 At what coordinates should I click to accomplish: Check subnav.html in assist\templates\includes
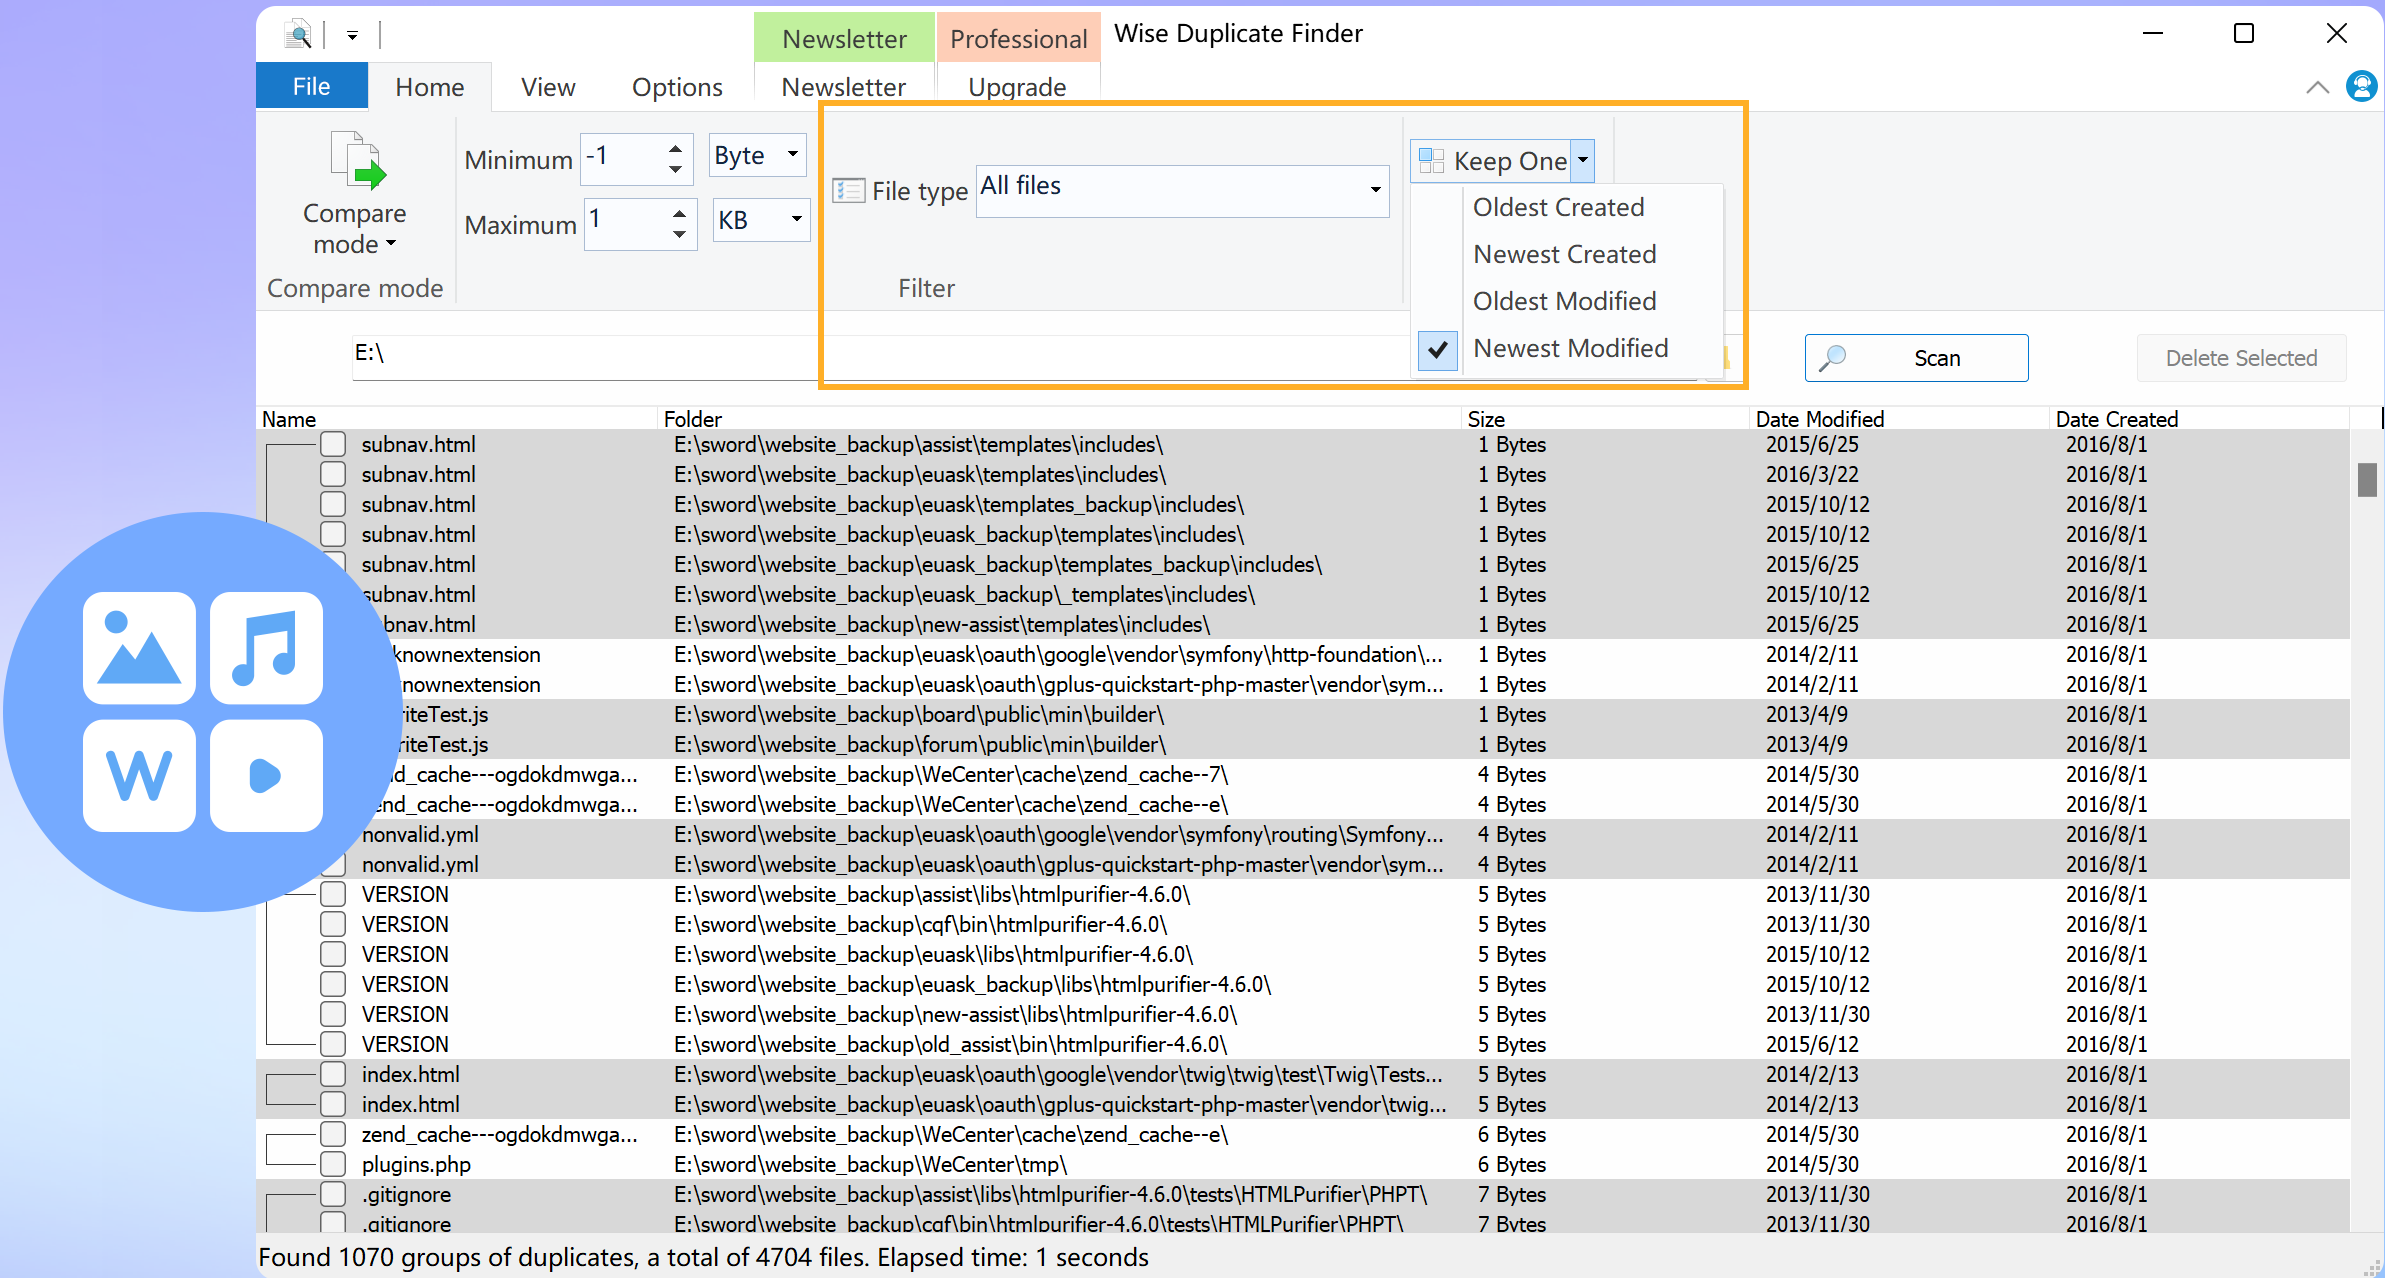point(333,444)
